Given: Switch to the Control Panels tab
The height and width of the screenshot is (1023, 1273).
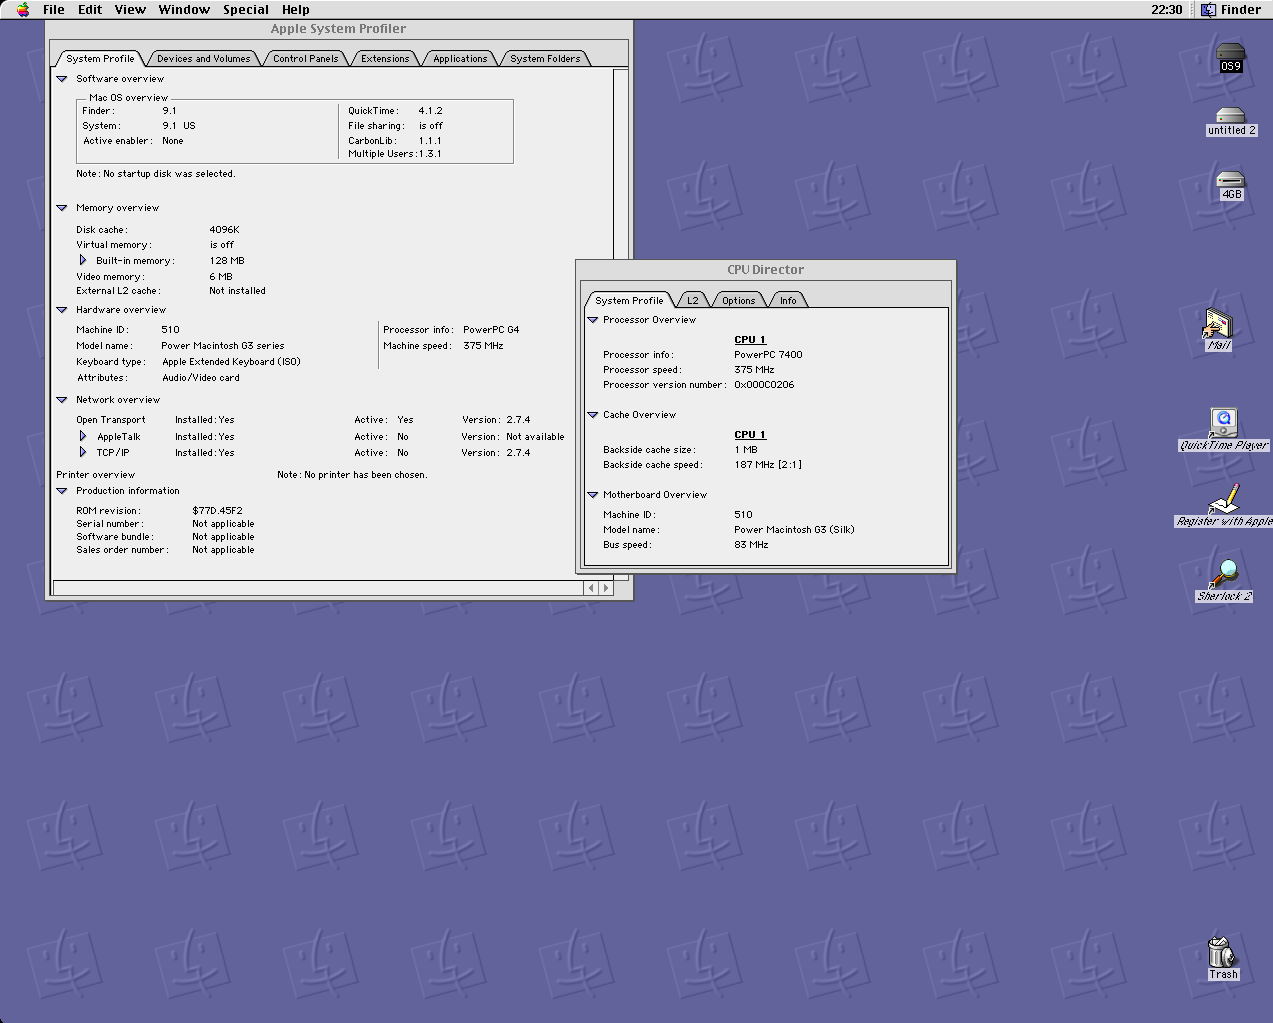Looking at the screenshot, I should pos(306,59).
